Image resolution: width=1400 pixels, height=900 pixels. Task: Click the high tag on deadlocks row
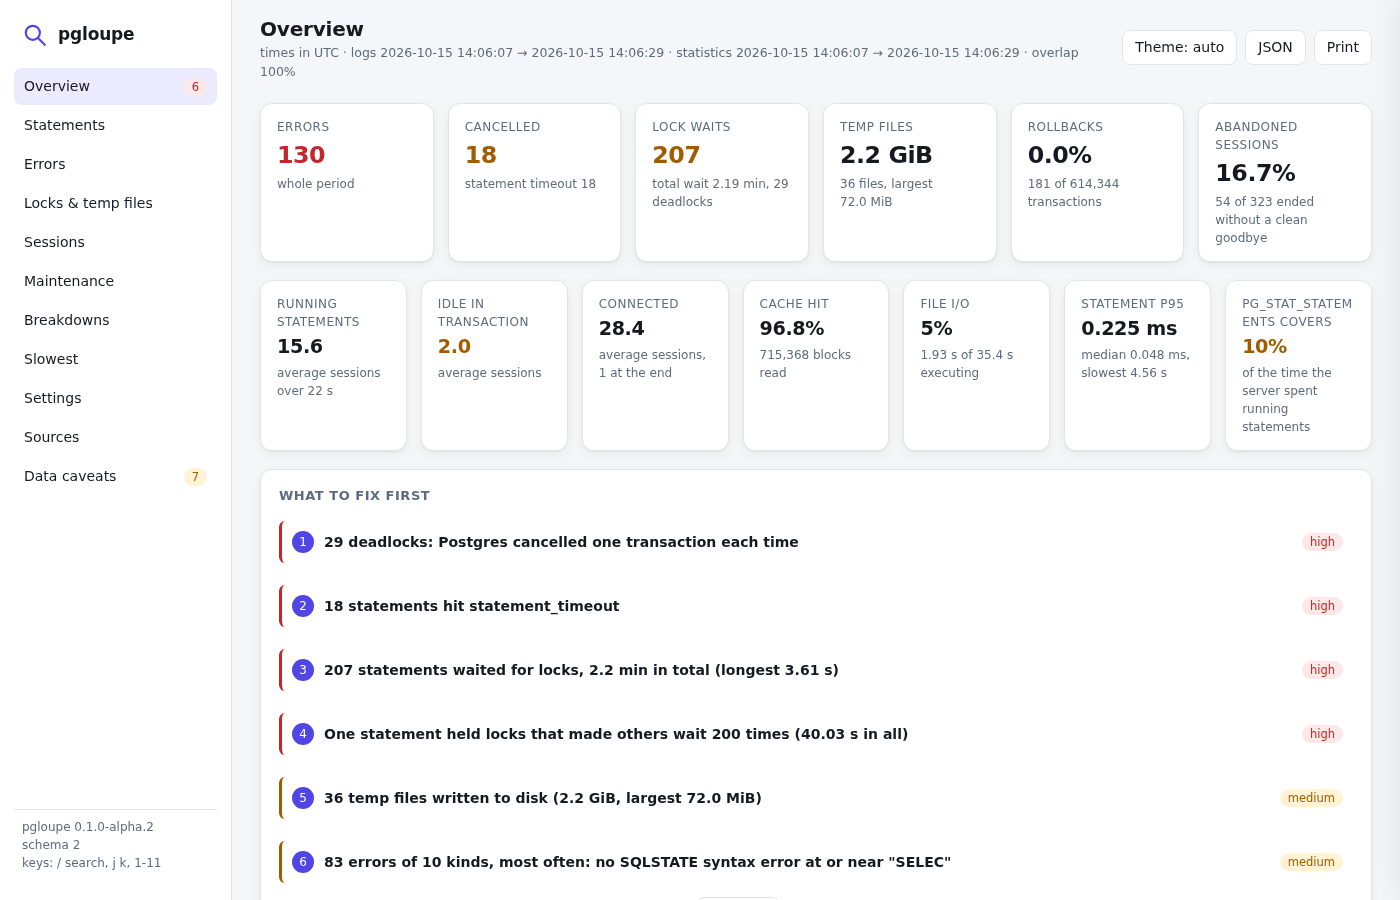click(x=1322, y=542)
